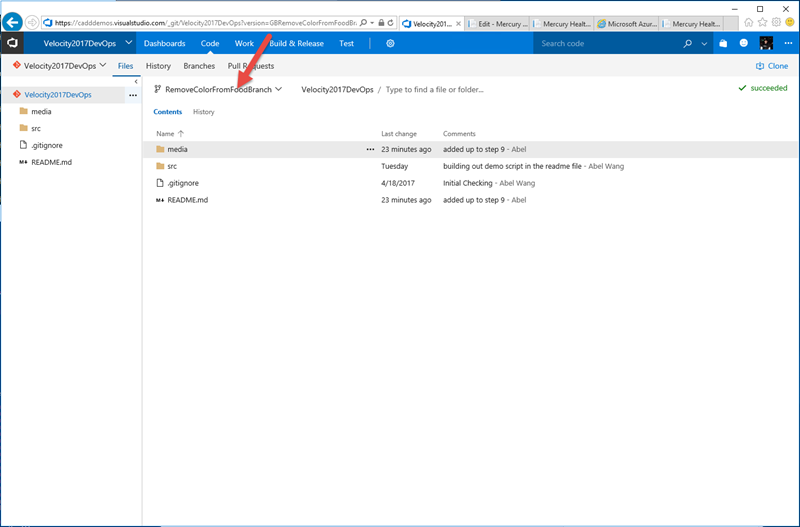Open the user profile avatar
The image size is (800, 527).
click(x=766, y=43)
